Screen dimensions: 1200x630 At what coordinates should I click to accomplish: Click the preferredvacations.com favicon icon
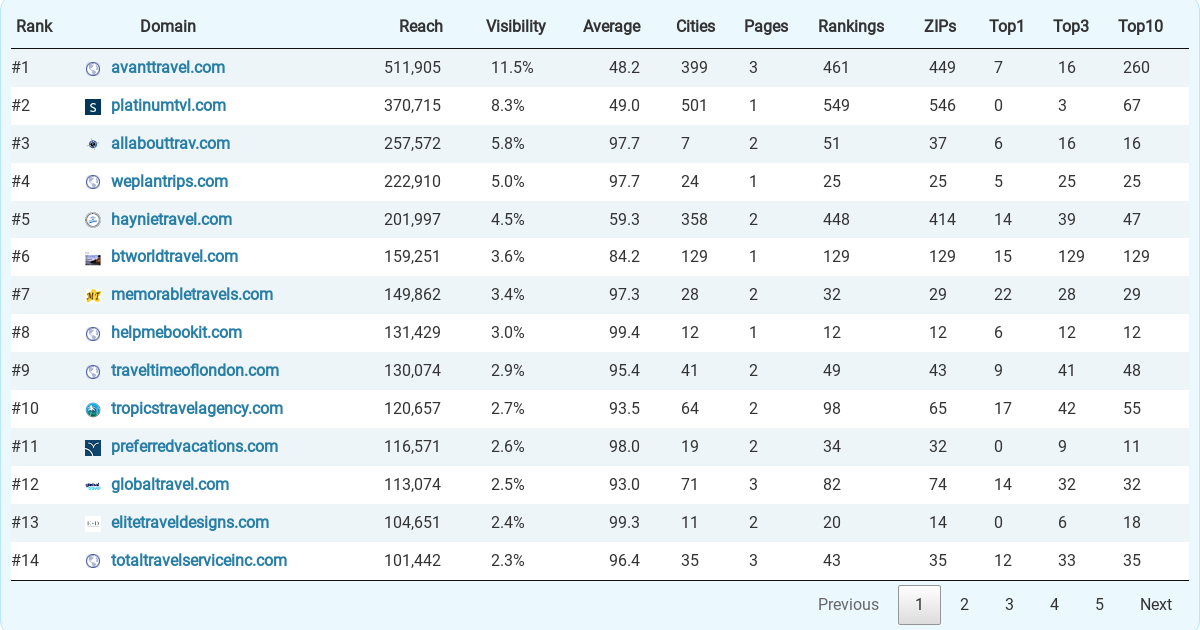pyautogui.click(x=93, y=448)
